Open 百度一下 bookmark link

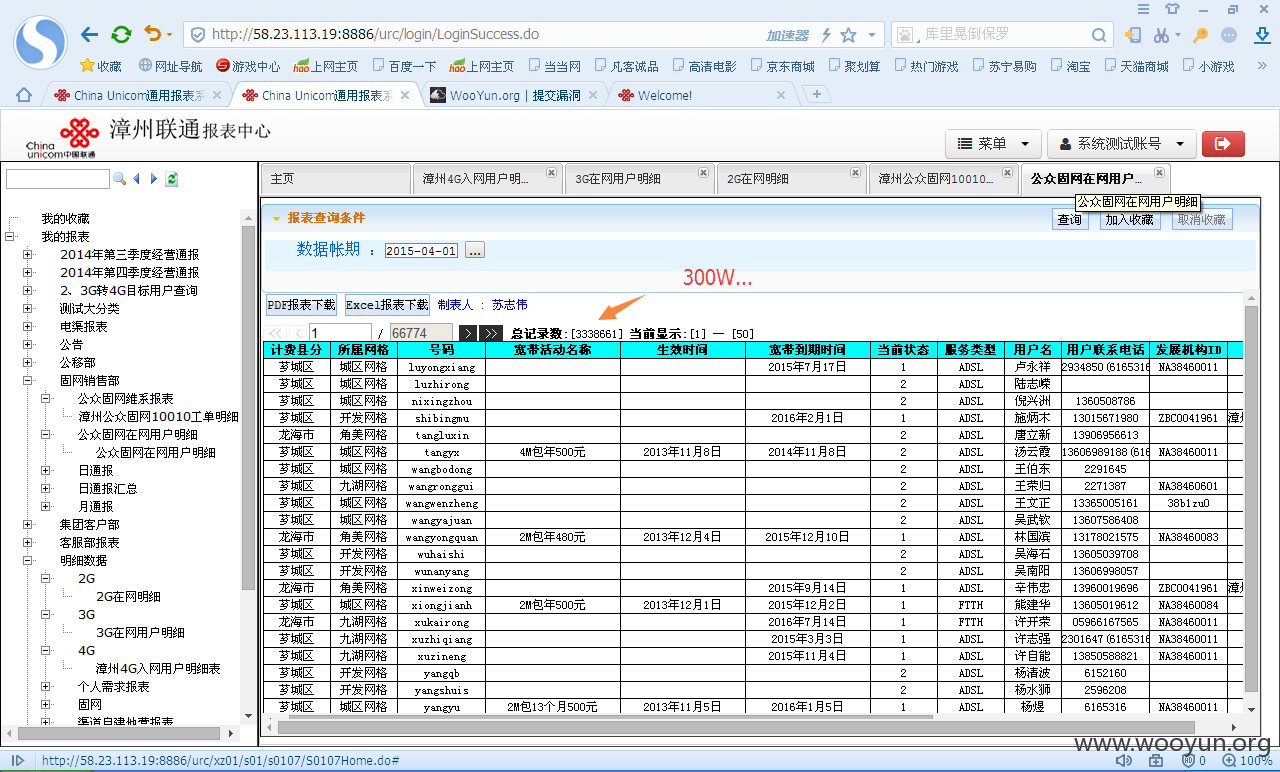click(x=404, y=66)
